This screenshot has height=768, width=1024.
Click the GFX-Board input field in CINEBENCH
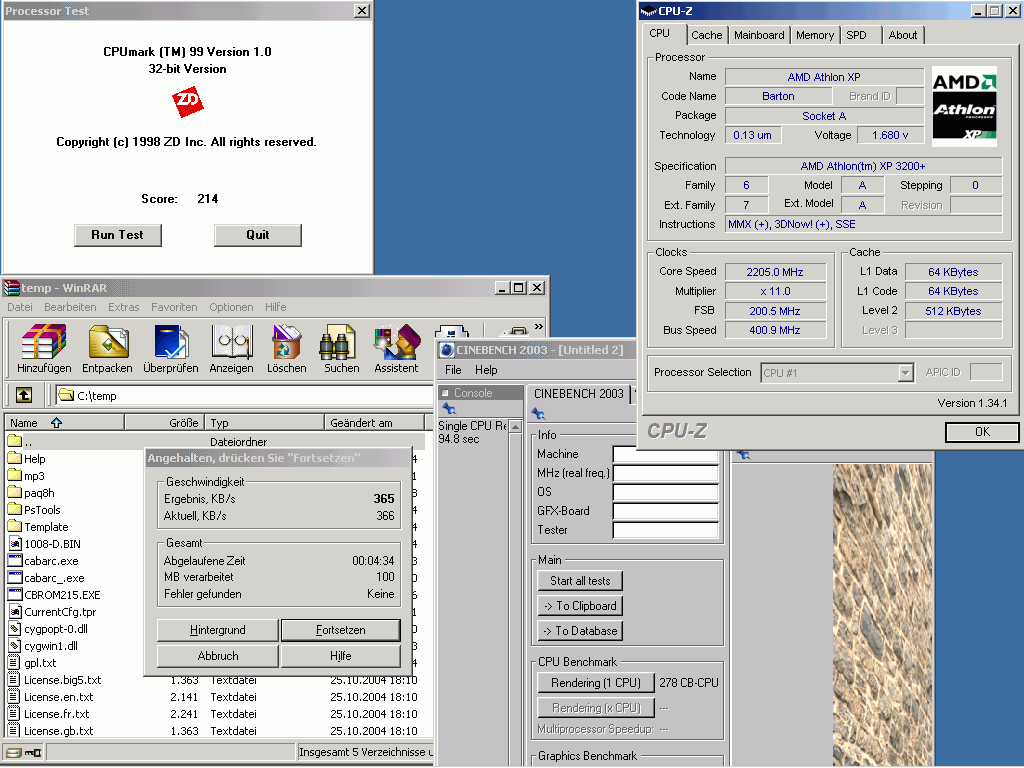(665, 511)
